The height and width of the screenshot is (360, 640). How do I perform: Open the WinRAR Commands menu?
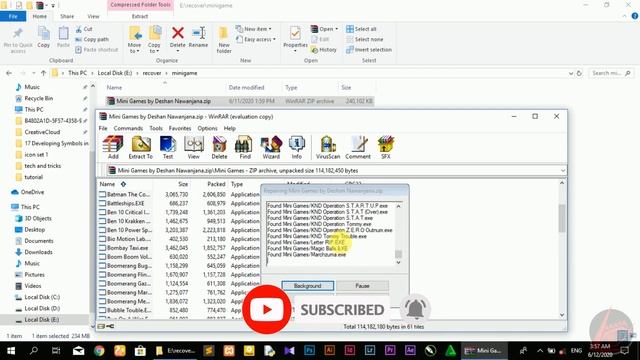128,128
